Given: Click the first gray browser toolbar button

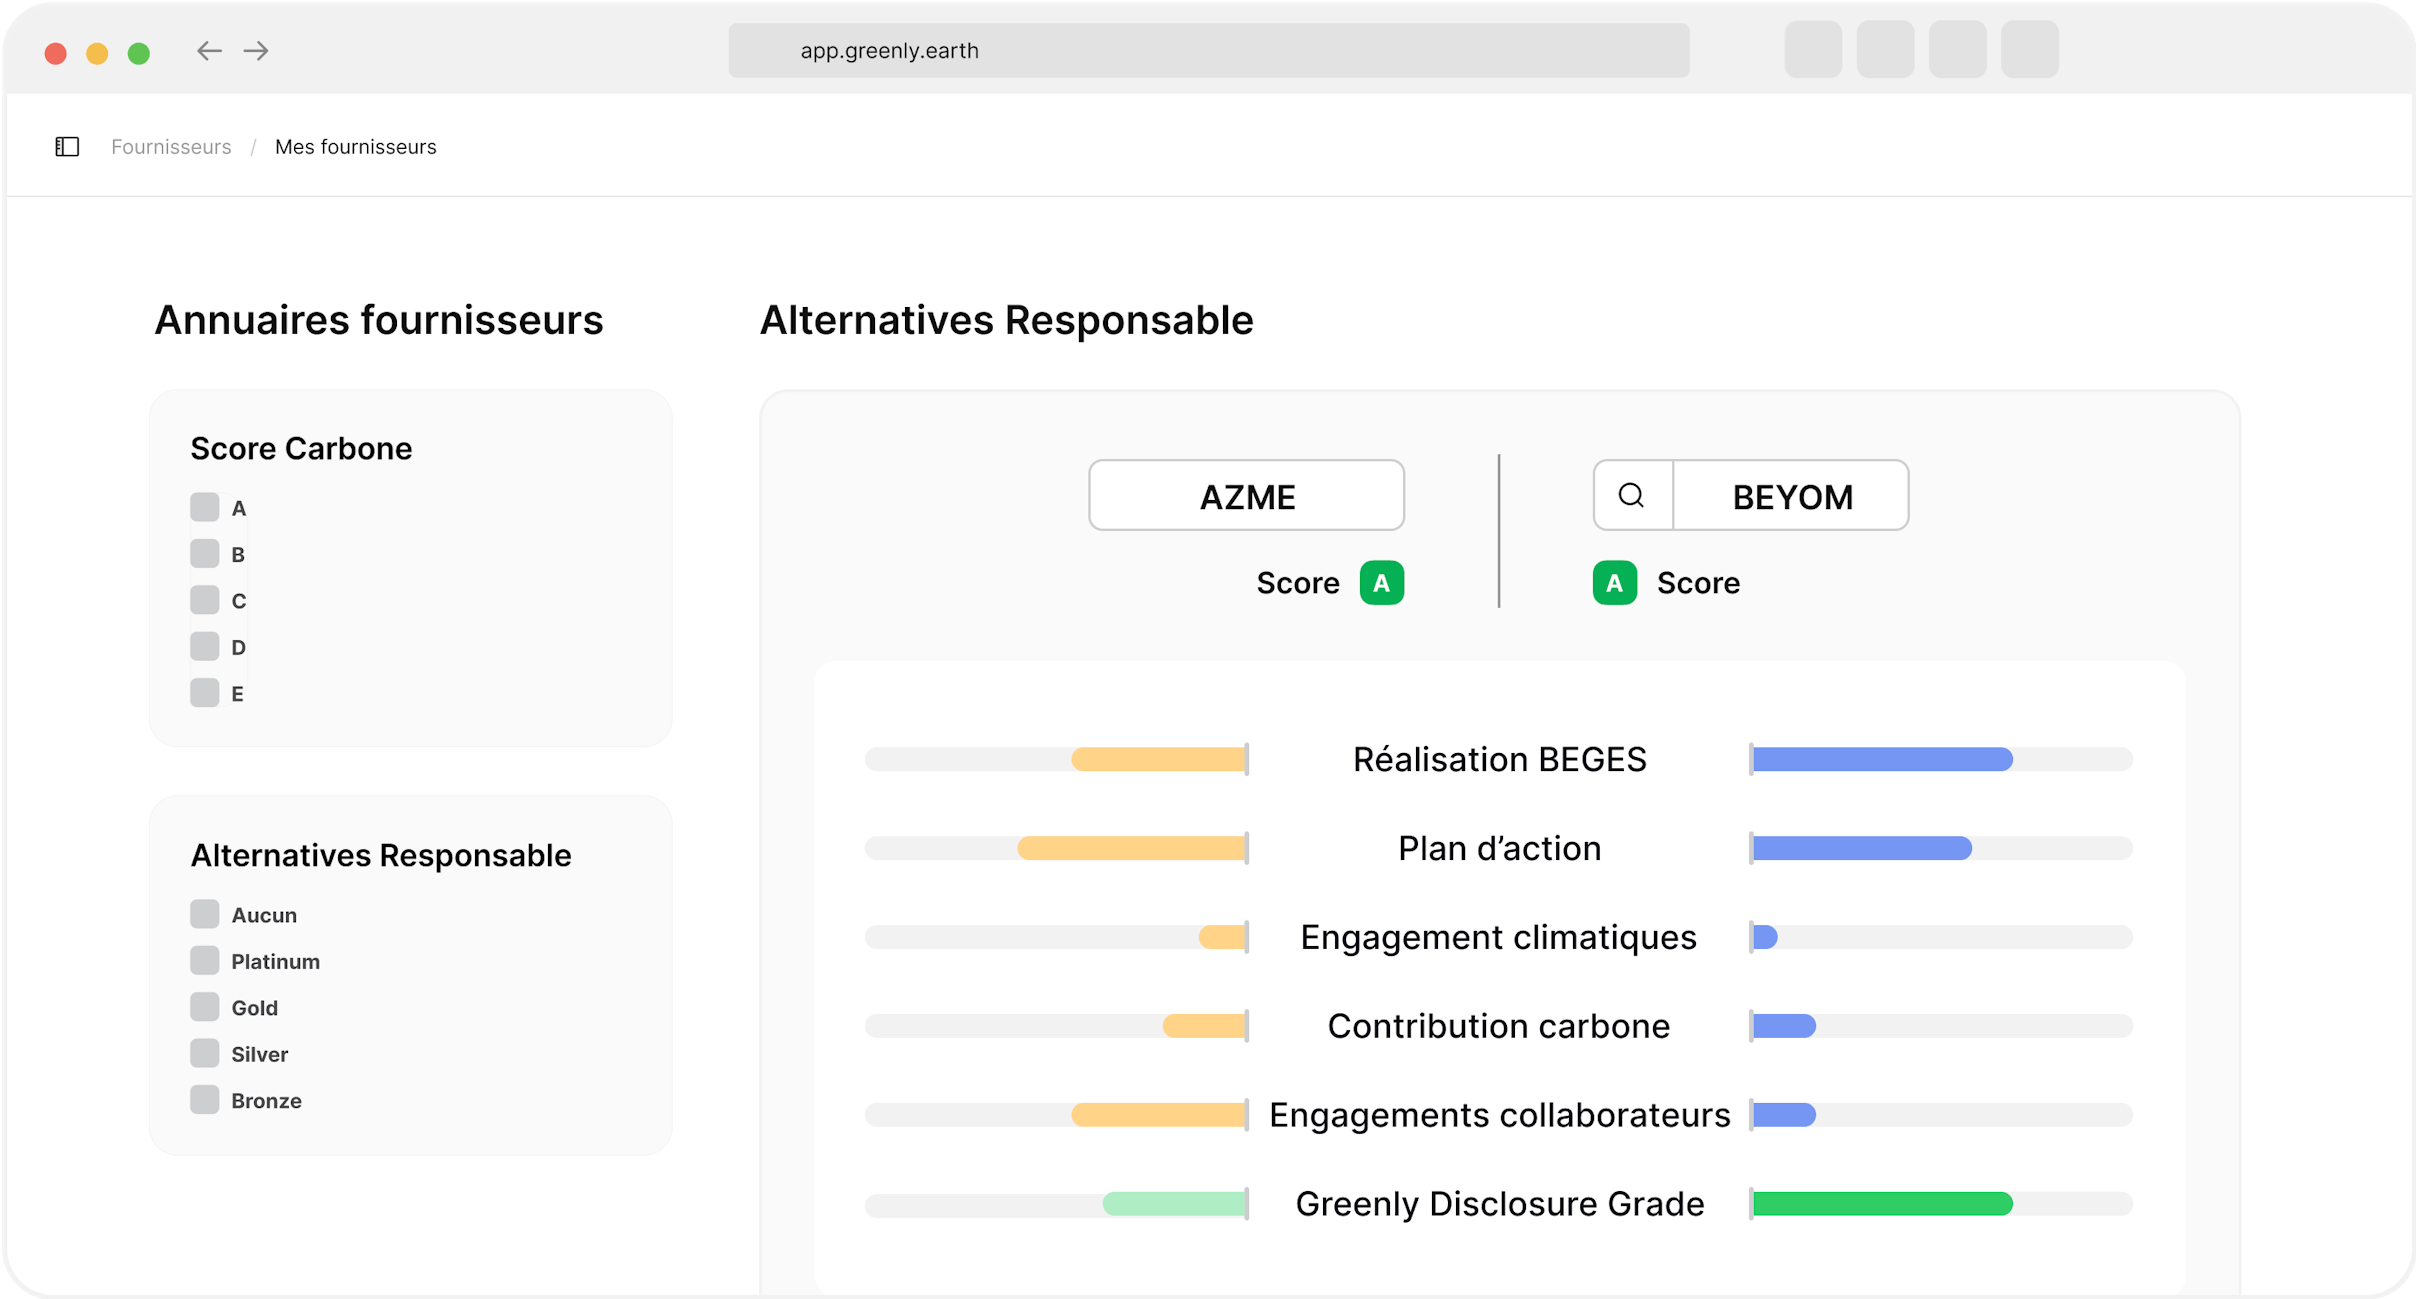Looking at the screenshot, I should point(1813,50).
